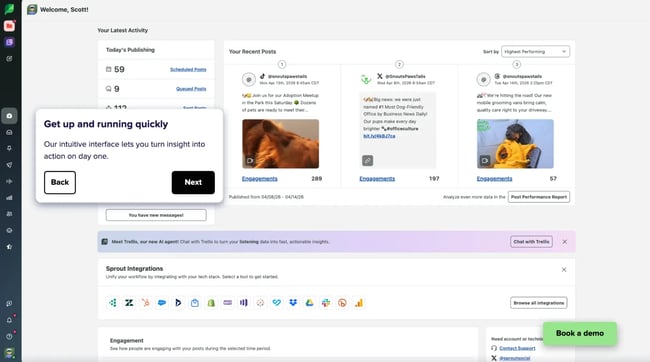
Task: Open Reports bar-chart icon in the sidebar
Action: (x=9, y=198)
